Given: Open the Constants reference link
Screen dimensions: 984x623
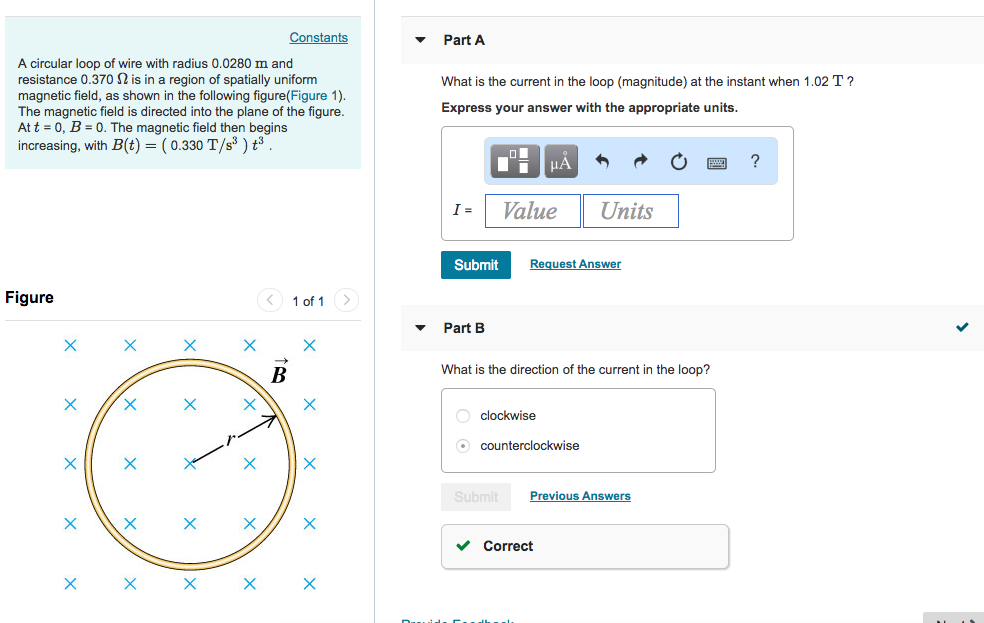Looking at the screenshot, I should (318, 37).
